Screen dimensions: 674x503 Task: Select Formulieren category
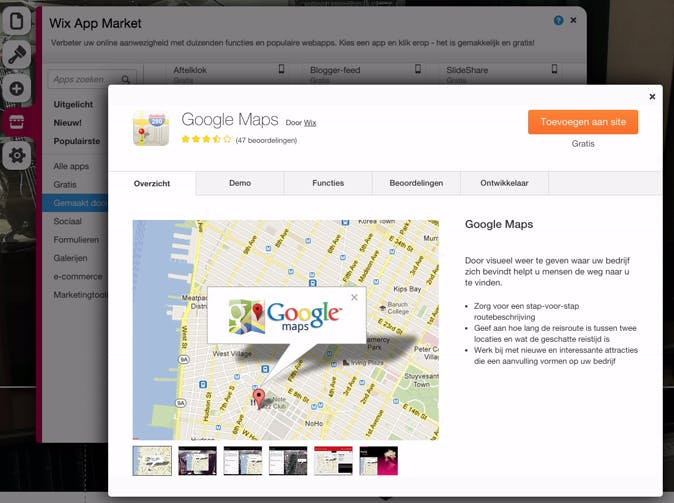tap(76, 240)
